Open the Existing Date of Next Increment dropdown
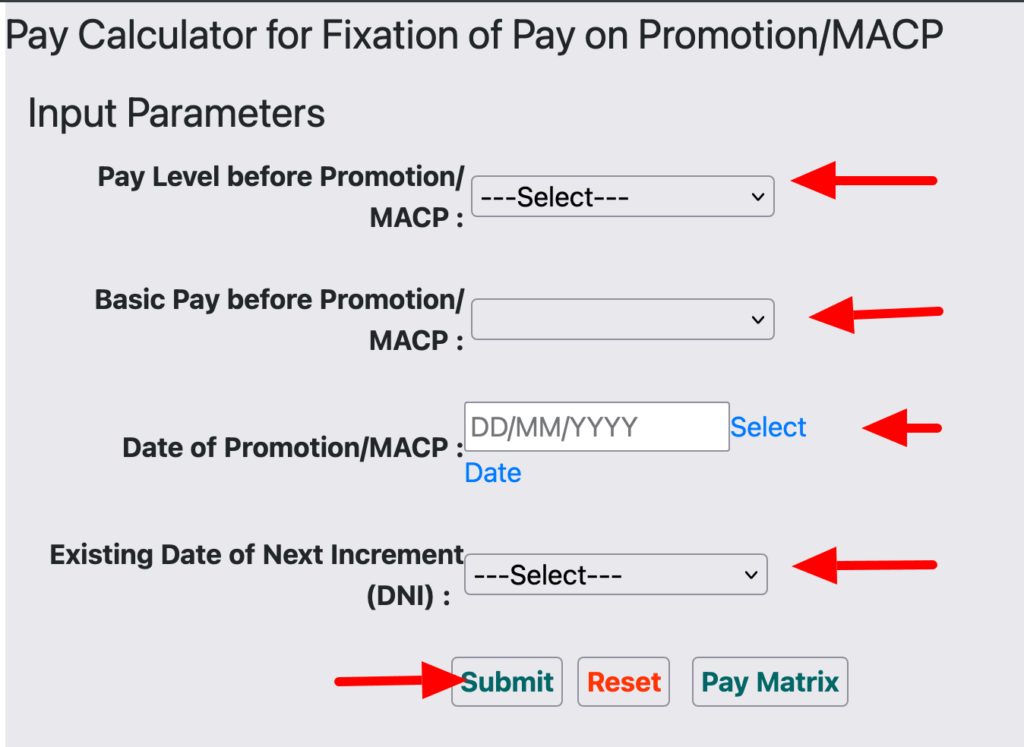This screenshot has height=747, width=1024. 615,574
